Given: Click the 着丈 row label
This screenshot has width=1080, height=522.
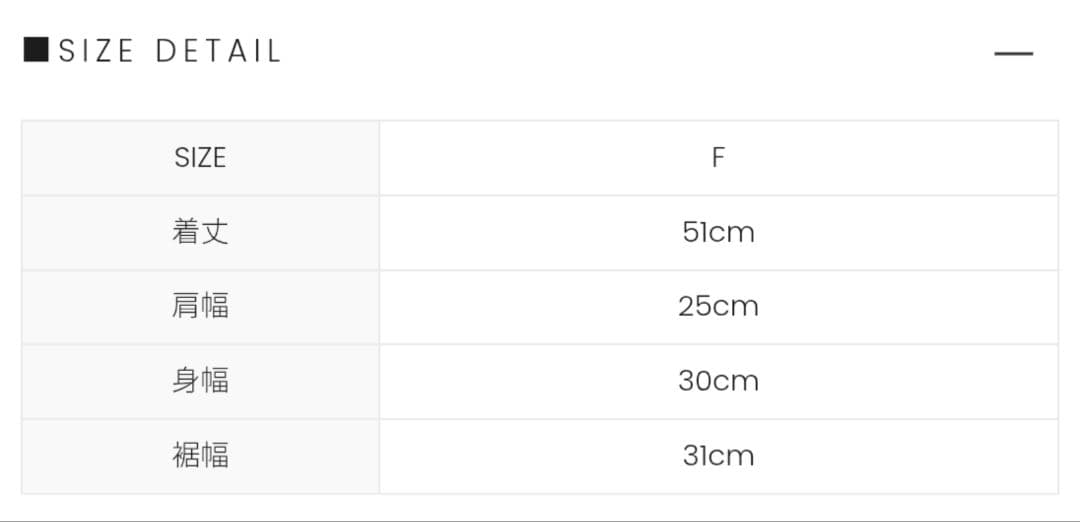Looking at the screenshot, I should tap(200, 232).
